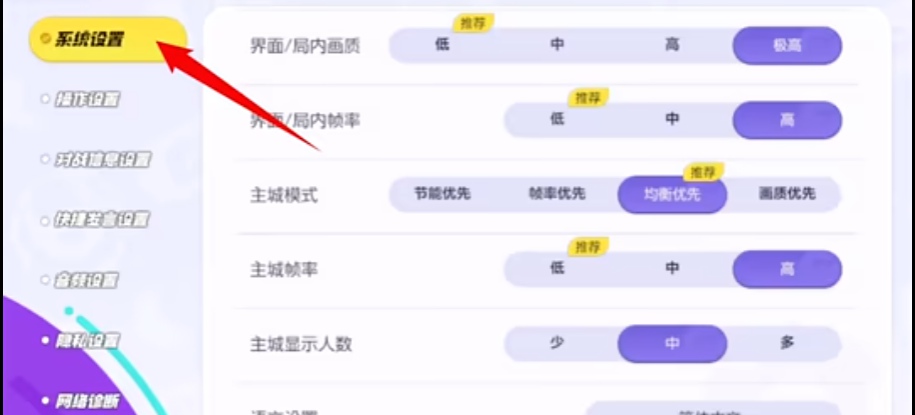This screenshot has width=915, height=415.
Task: Set 主城显示人数 to 少
Action: click(557, 343)
